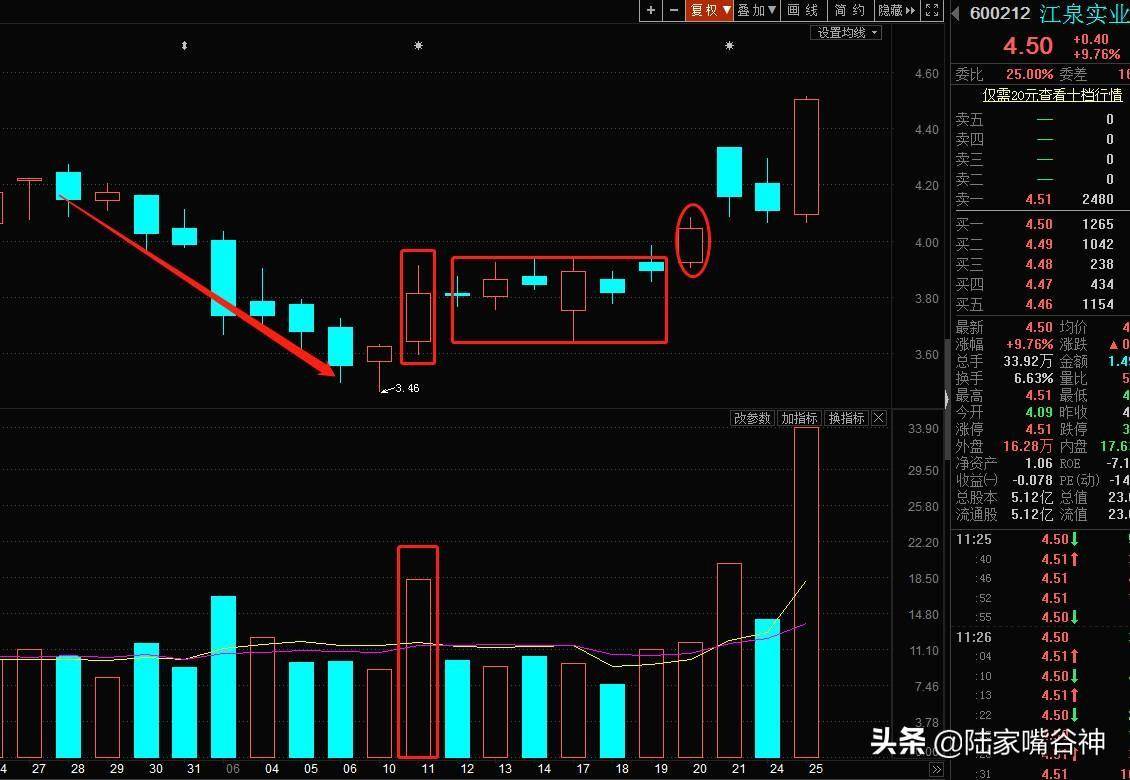This screenshot has width=1130, height=780.
Task: Click the double-arrow scroll icon at chart bottom right
Action: (936, 769)
